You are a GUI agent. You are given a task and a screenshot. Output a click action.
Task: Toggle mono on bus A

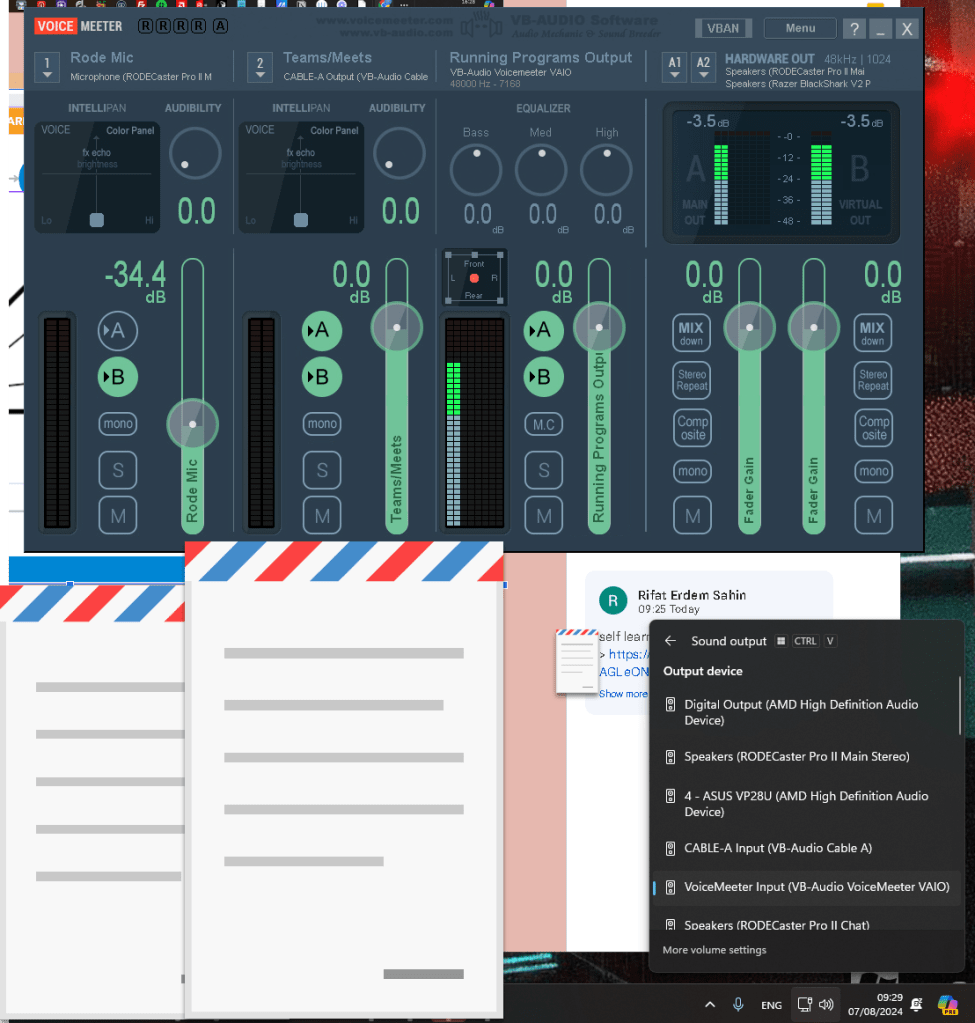[692, 471]
